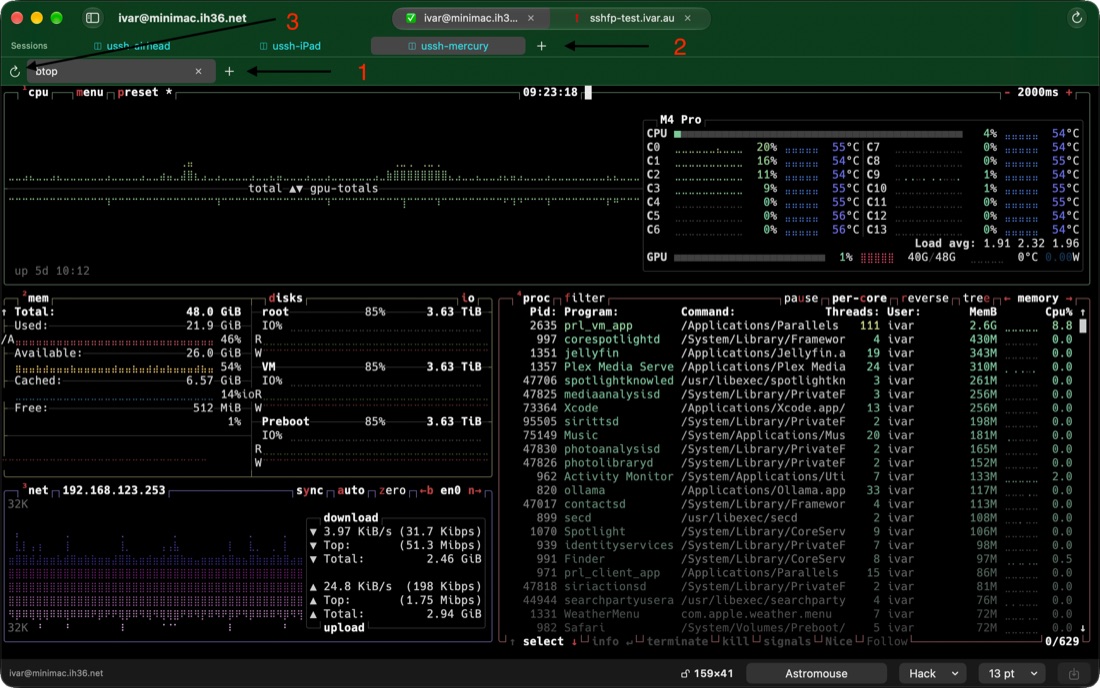Select previous network interface with the b arrow
The image size is (1100, 688).
pos(427,490)
